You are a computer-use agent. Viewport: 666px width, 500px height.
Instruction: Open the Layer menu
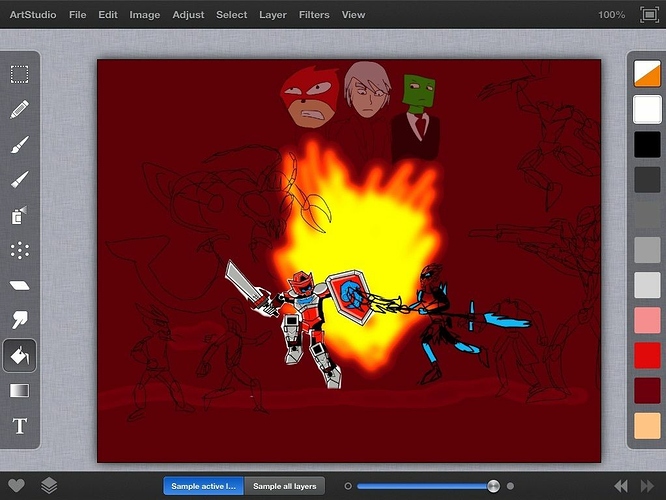coord(273,15)
